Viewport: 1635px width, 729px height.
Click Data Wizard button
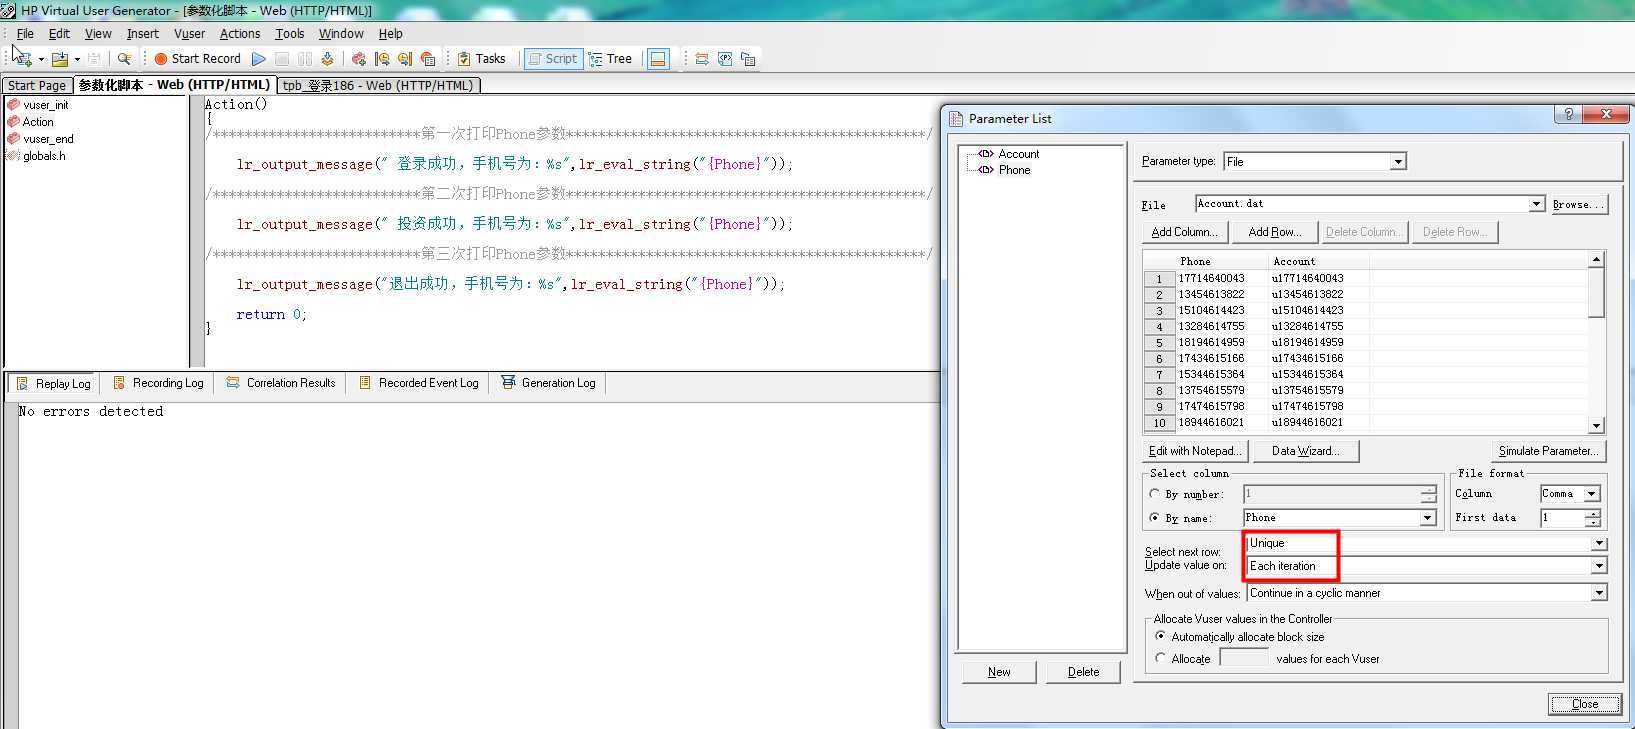(x=1306, y=451)
